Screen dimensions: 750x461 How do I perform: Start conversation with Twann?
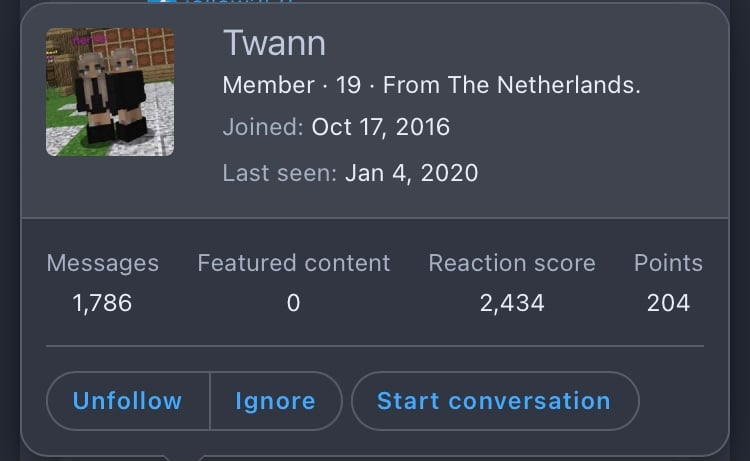pyautogui.click(x=495, y=401)
